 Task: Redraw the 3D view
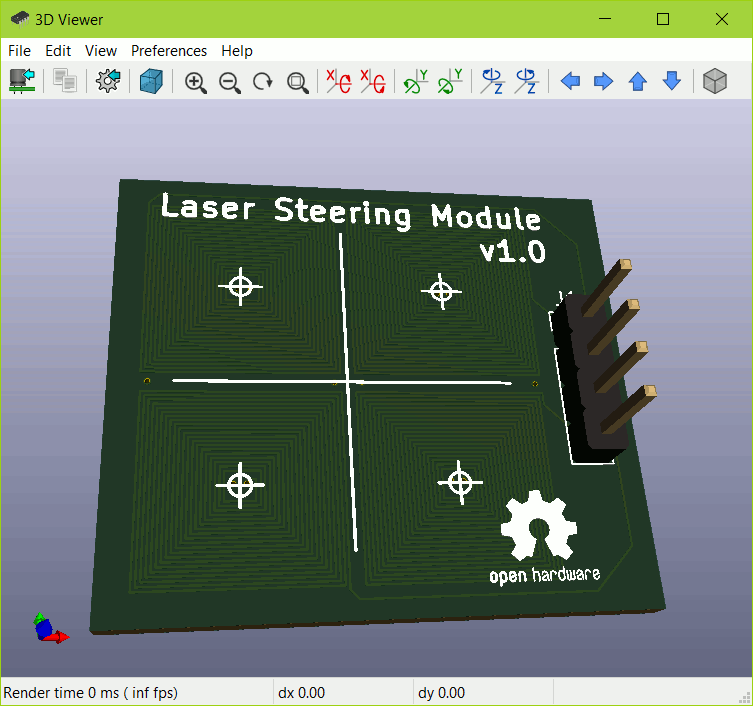tap(263, 82)
